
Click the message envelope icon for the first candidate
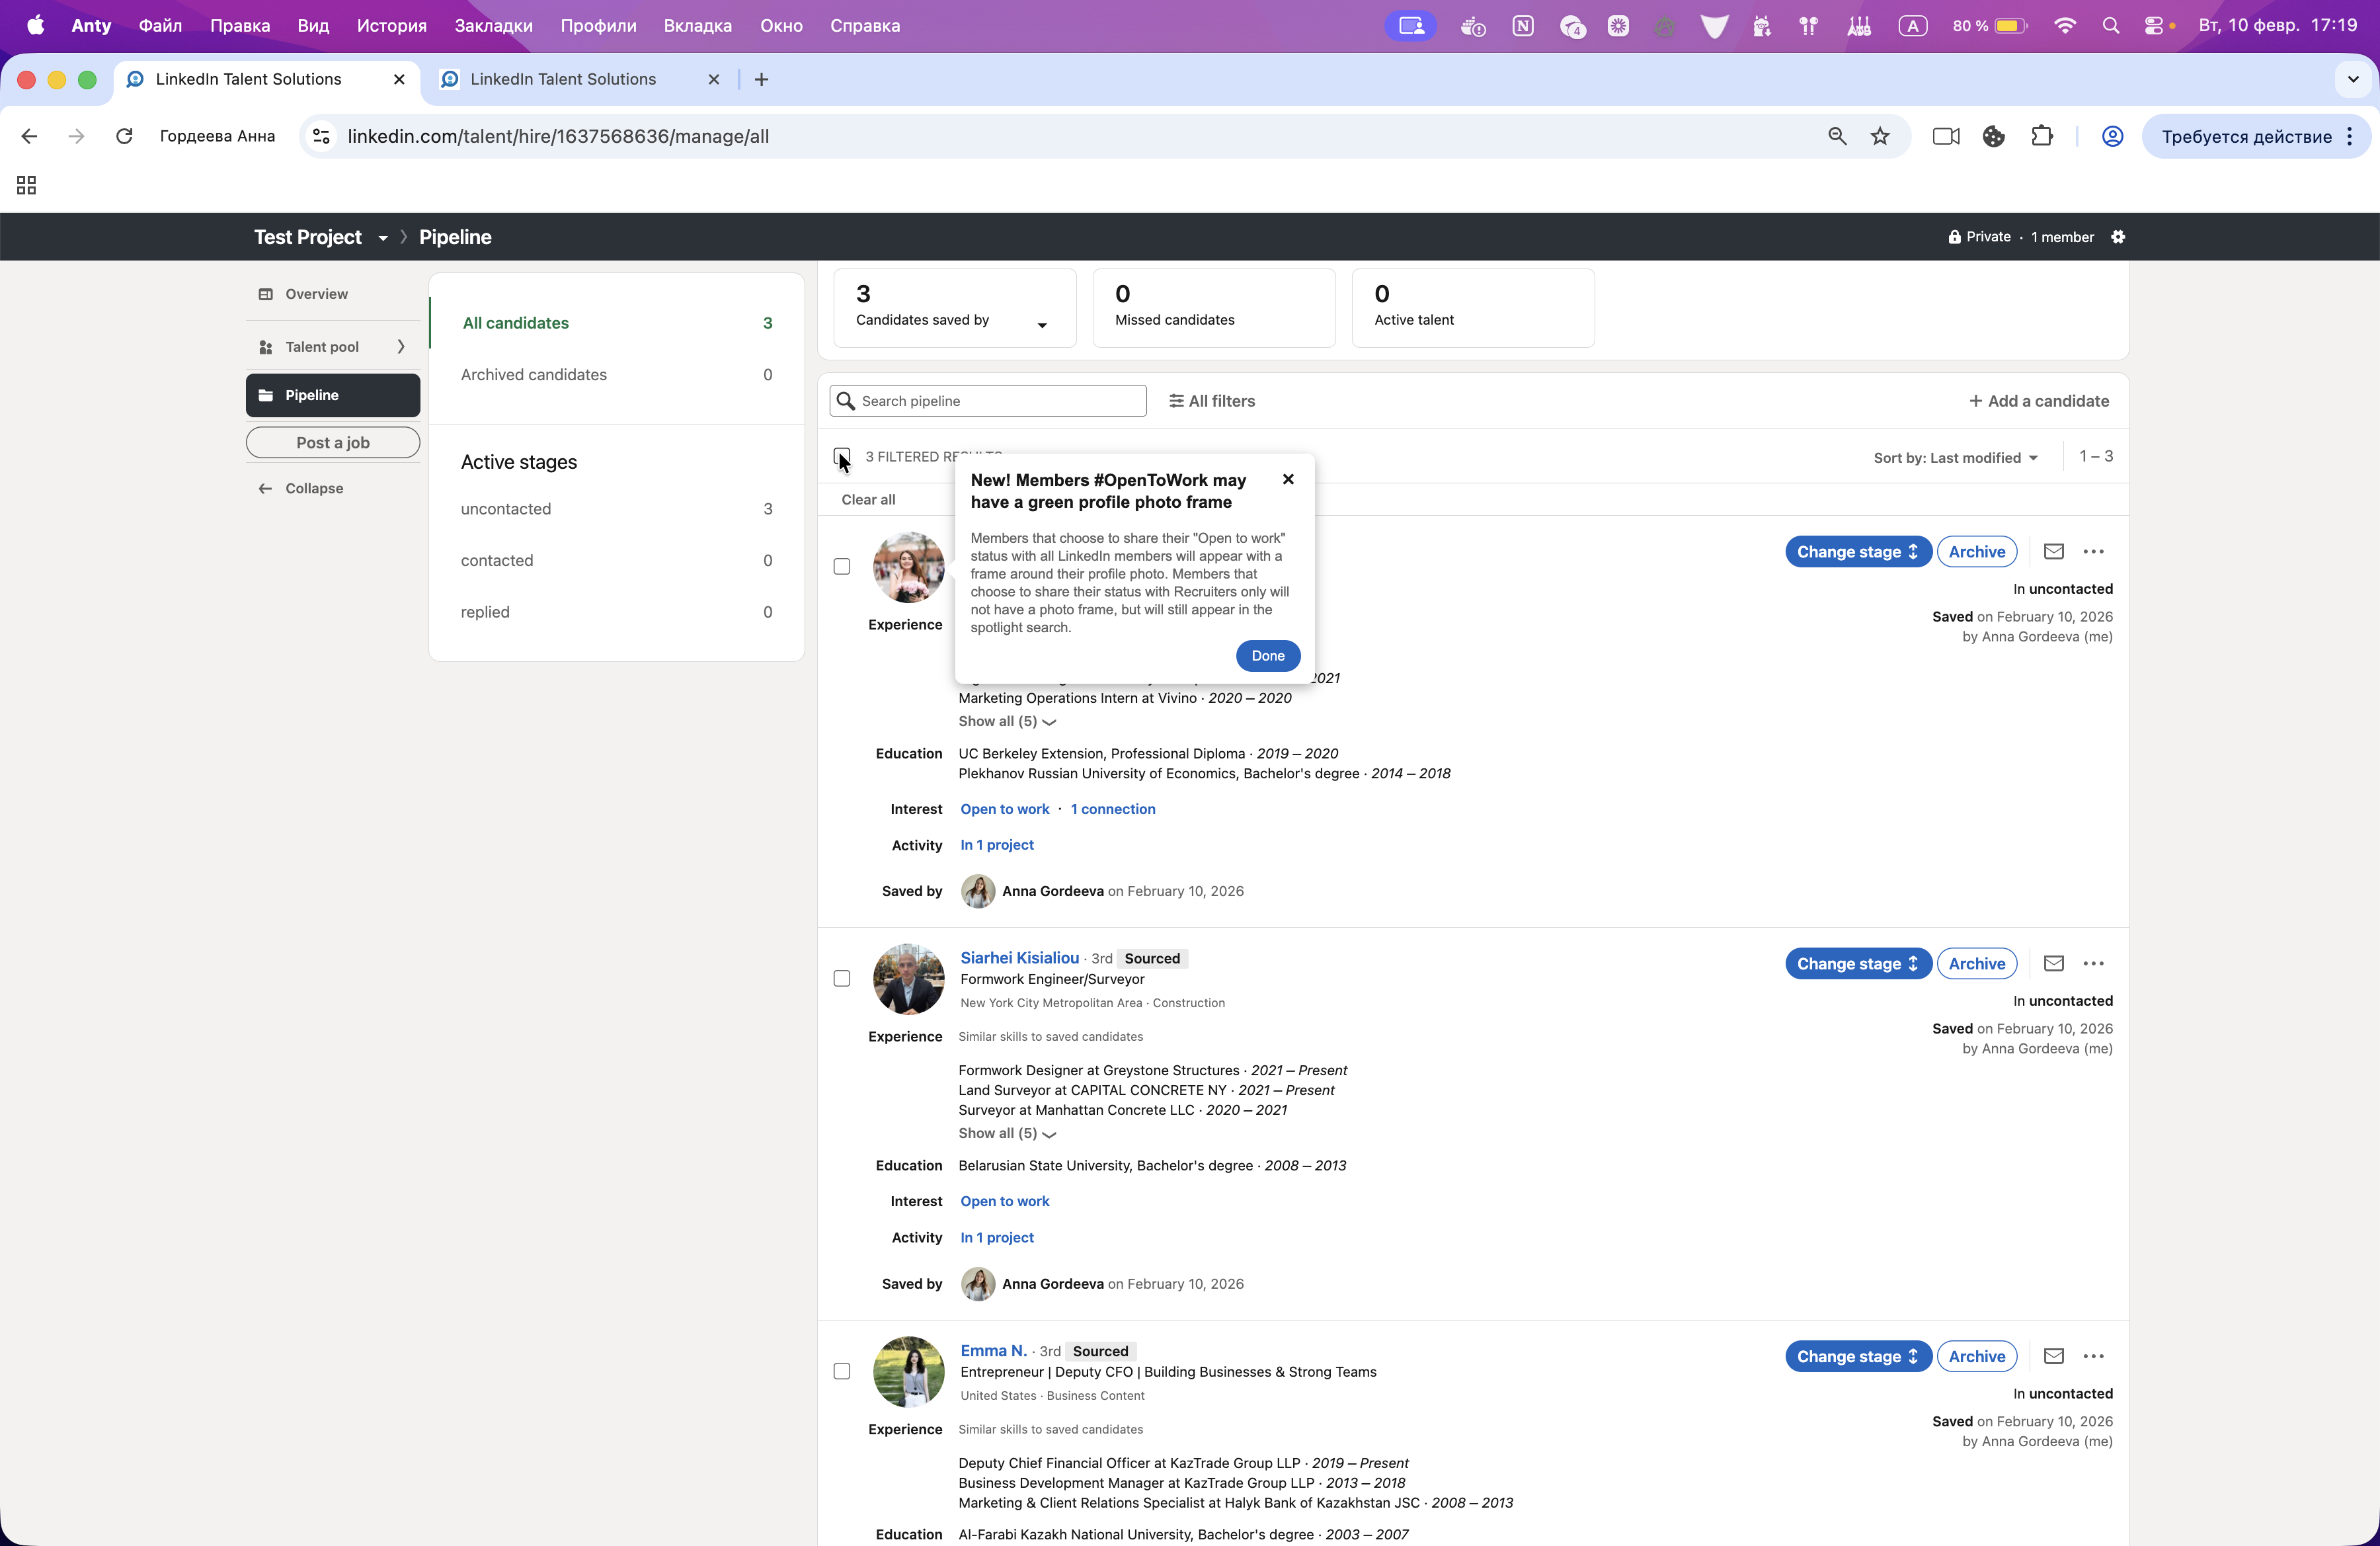(x=2053, y=551)
